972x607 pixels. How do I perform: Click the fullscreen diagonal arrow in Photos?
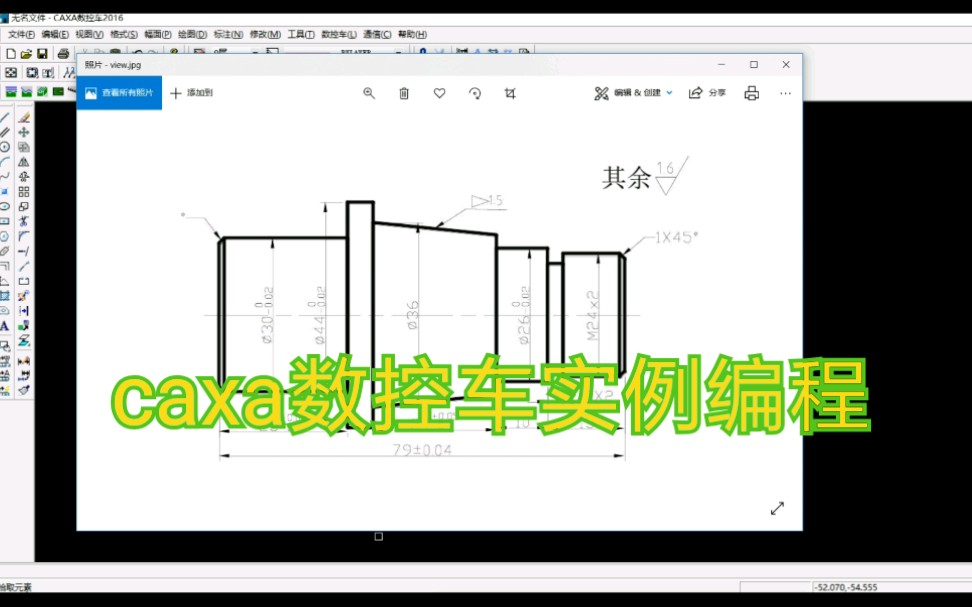[x=777, y=508]
